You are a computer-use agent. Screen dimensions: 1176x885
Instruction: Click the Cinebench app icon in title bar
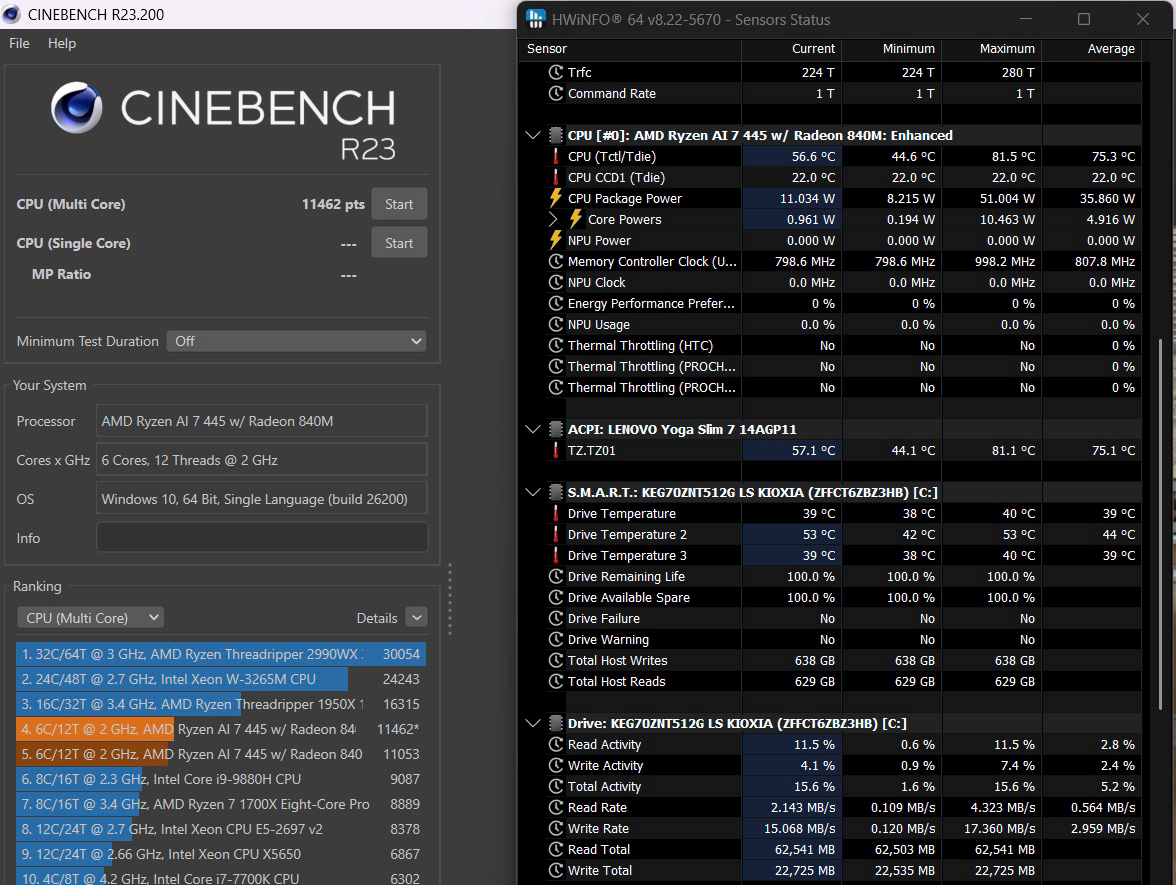tap(11, 14)
